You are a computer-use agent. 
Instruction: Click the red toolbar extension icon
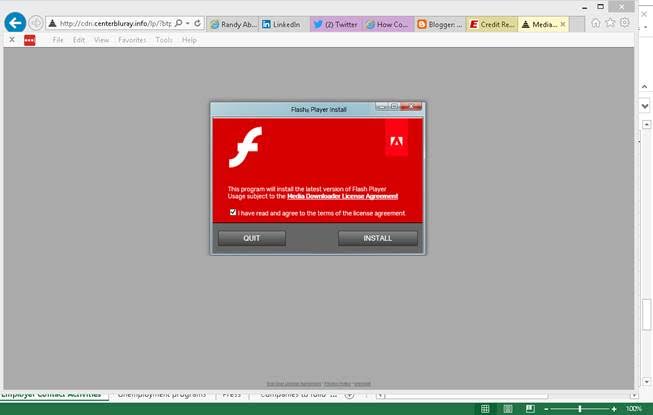(30, 40)
